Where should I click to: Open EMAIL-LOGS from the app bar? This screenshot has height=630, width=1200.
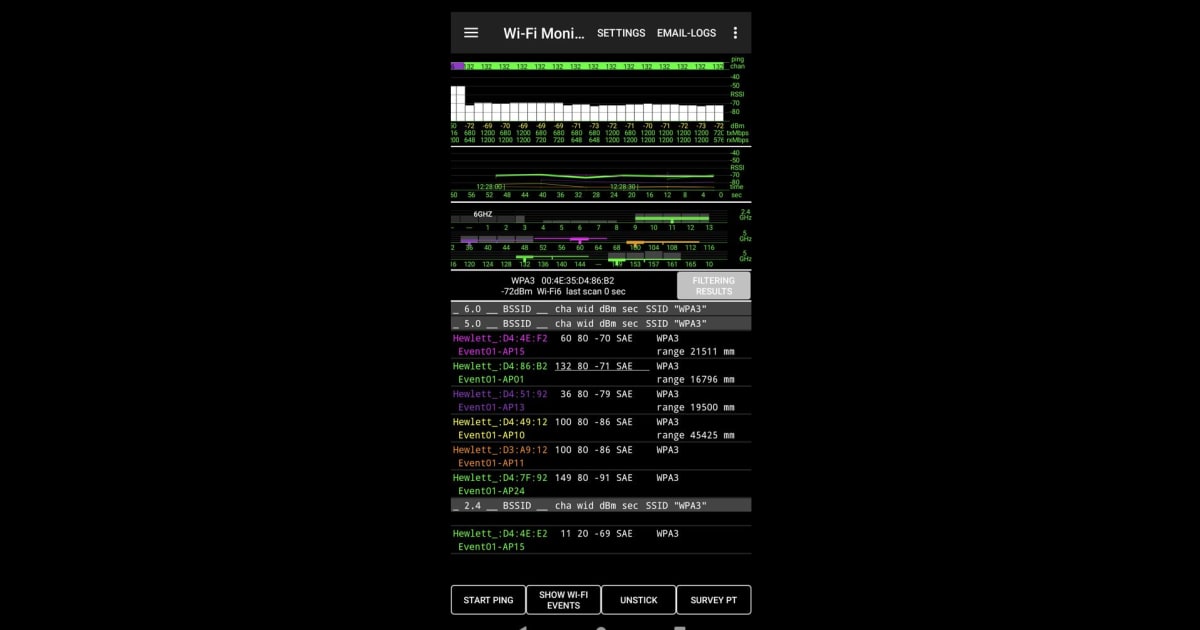(686, 32)
